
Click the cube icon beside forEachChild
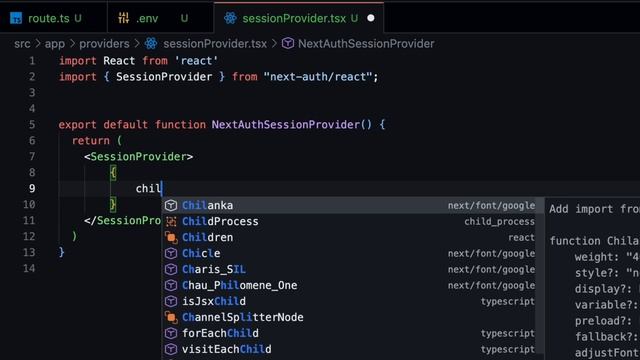pyautogui.click(x=171, y=333)
